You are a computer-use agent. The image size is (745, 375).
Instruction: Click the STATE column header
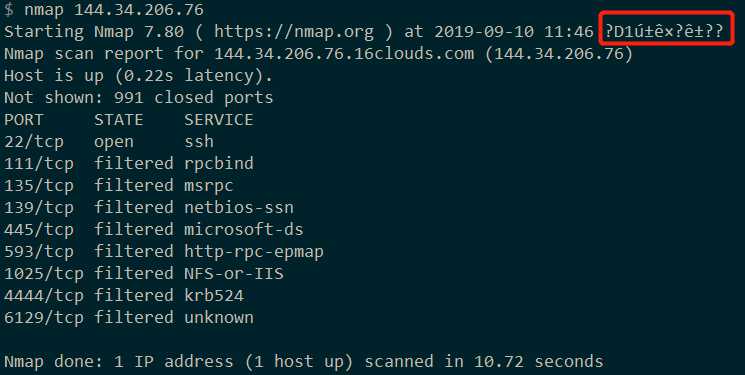pos(118,119)
